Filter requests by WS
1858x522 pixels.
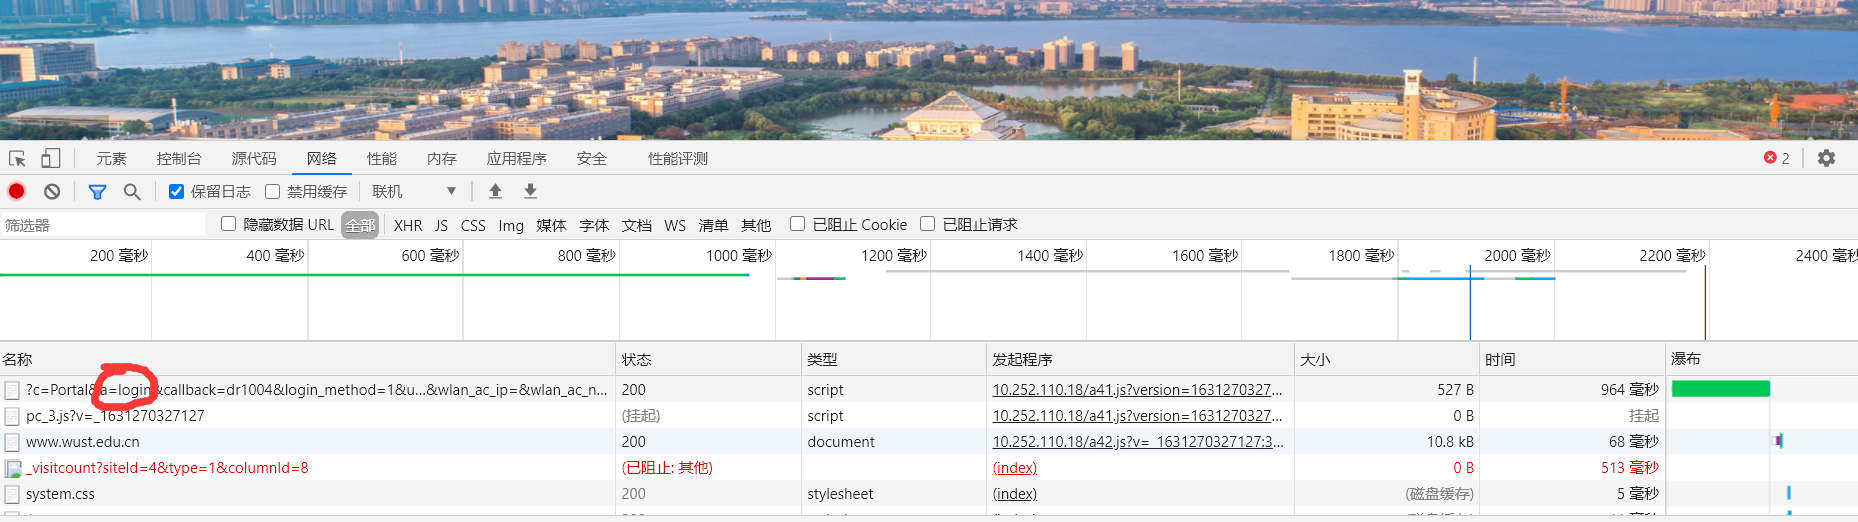click(675, 225)
